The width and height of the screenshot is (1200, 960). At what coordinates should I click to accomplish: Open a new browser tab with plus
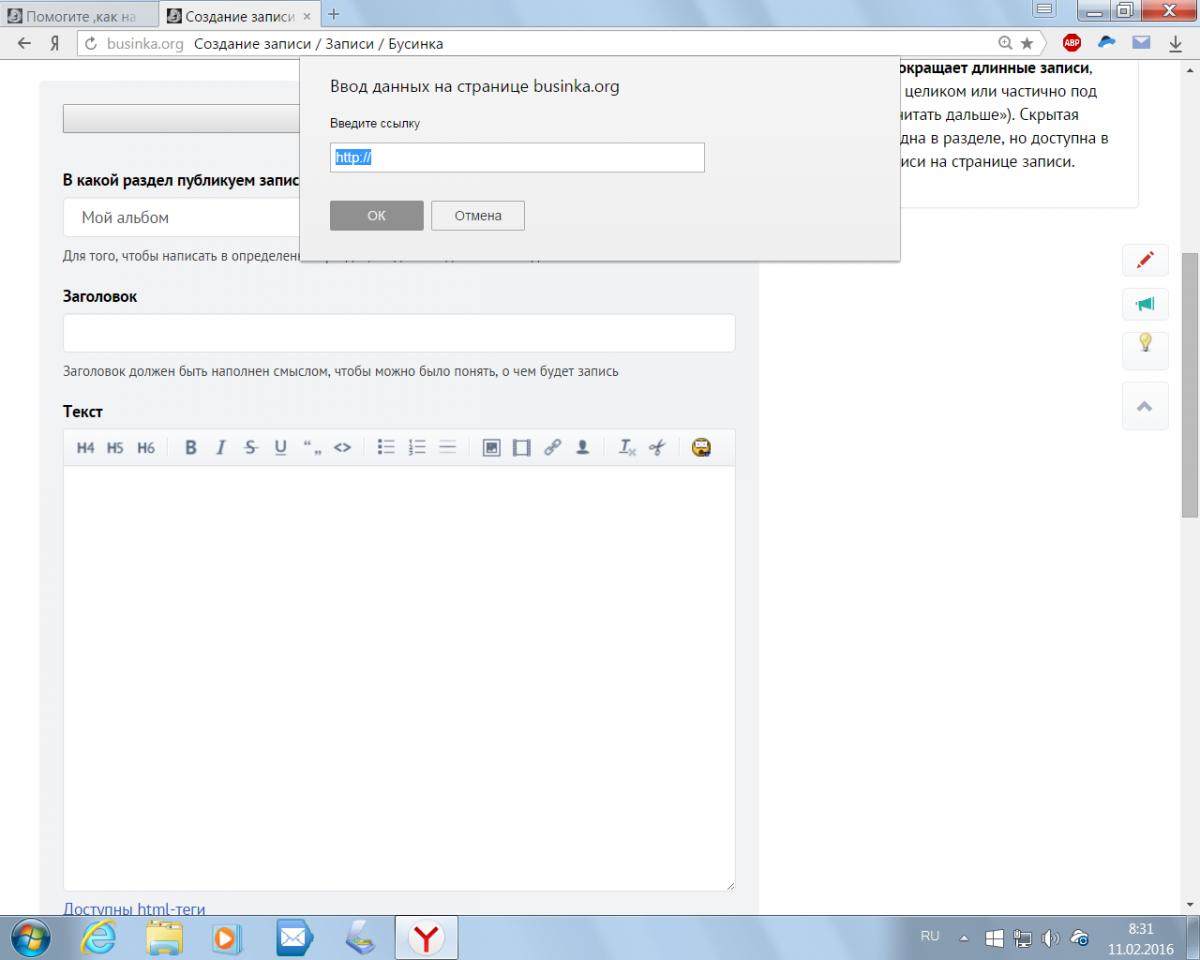(x=334, y=14)
